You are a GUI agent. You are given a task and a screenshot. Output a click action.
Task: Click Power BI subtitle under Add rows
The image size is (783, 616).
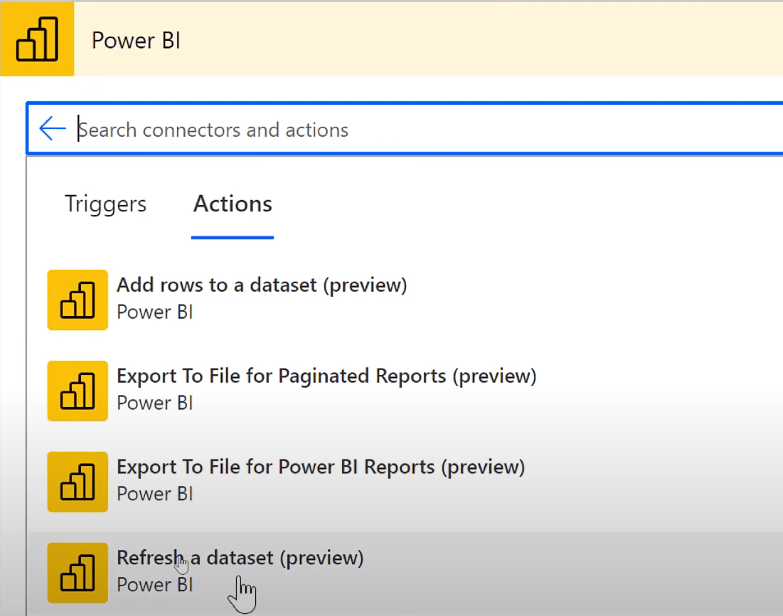tap(155, 312)
